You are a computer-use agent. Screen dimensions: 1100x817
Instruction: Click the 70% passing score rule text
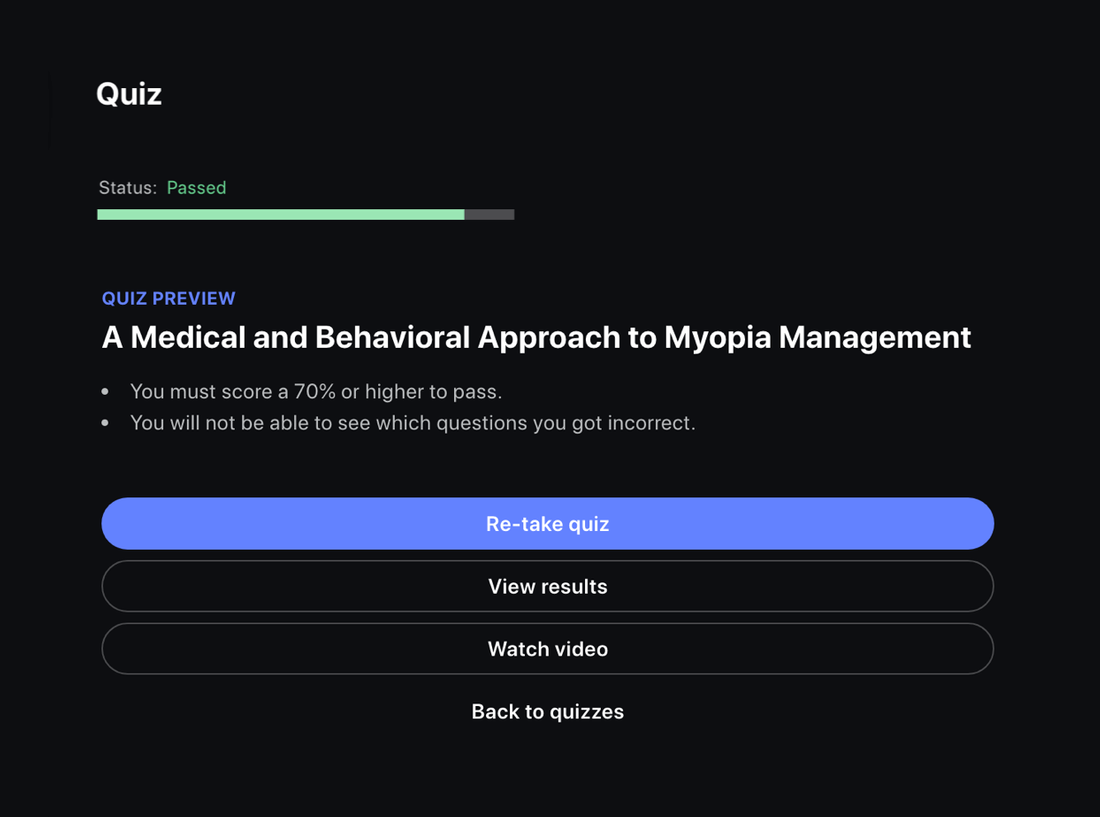click(315, 391)
